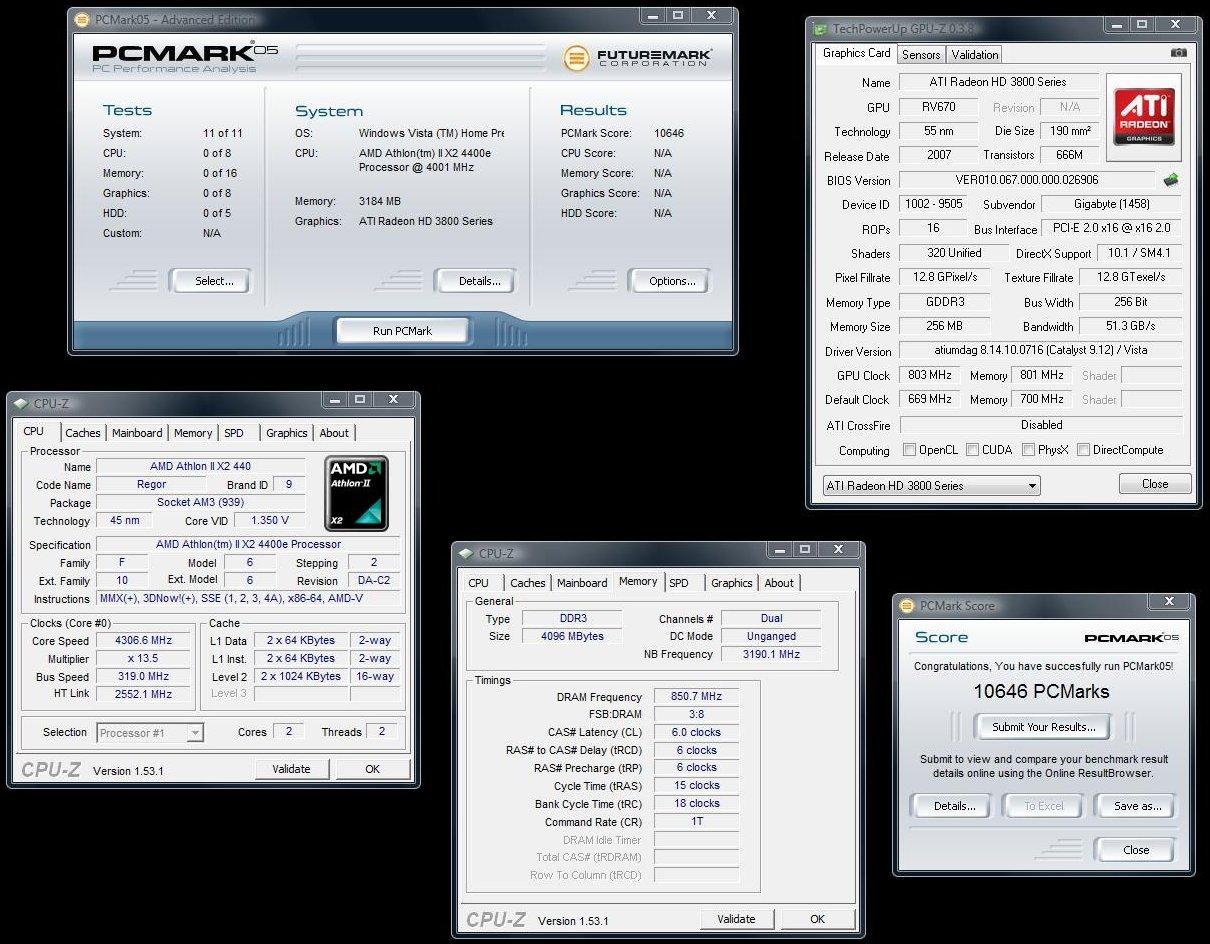Click the PCMark Score 10646 result value
This screenshot has height=944, width=1210.
coord(670,133)
